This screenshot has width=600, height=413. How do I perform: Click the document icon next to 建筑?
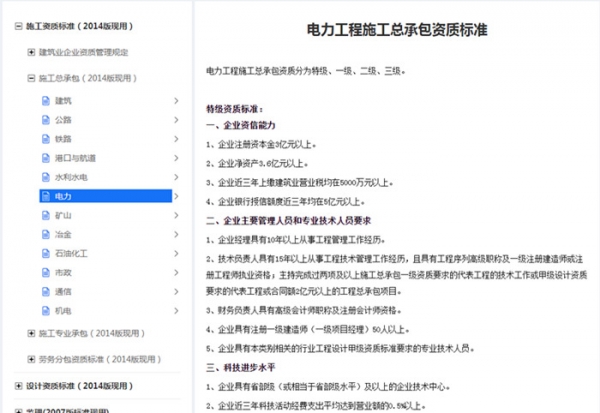[45, 100]
